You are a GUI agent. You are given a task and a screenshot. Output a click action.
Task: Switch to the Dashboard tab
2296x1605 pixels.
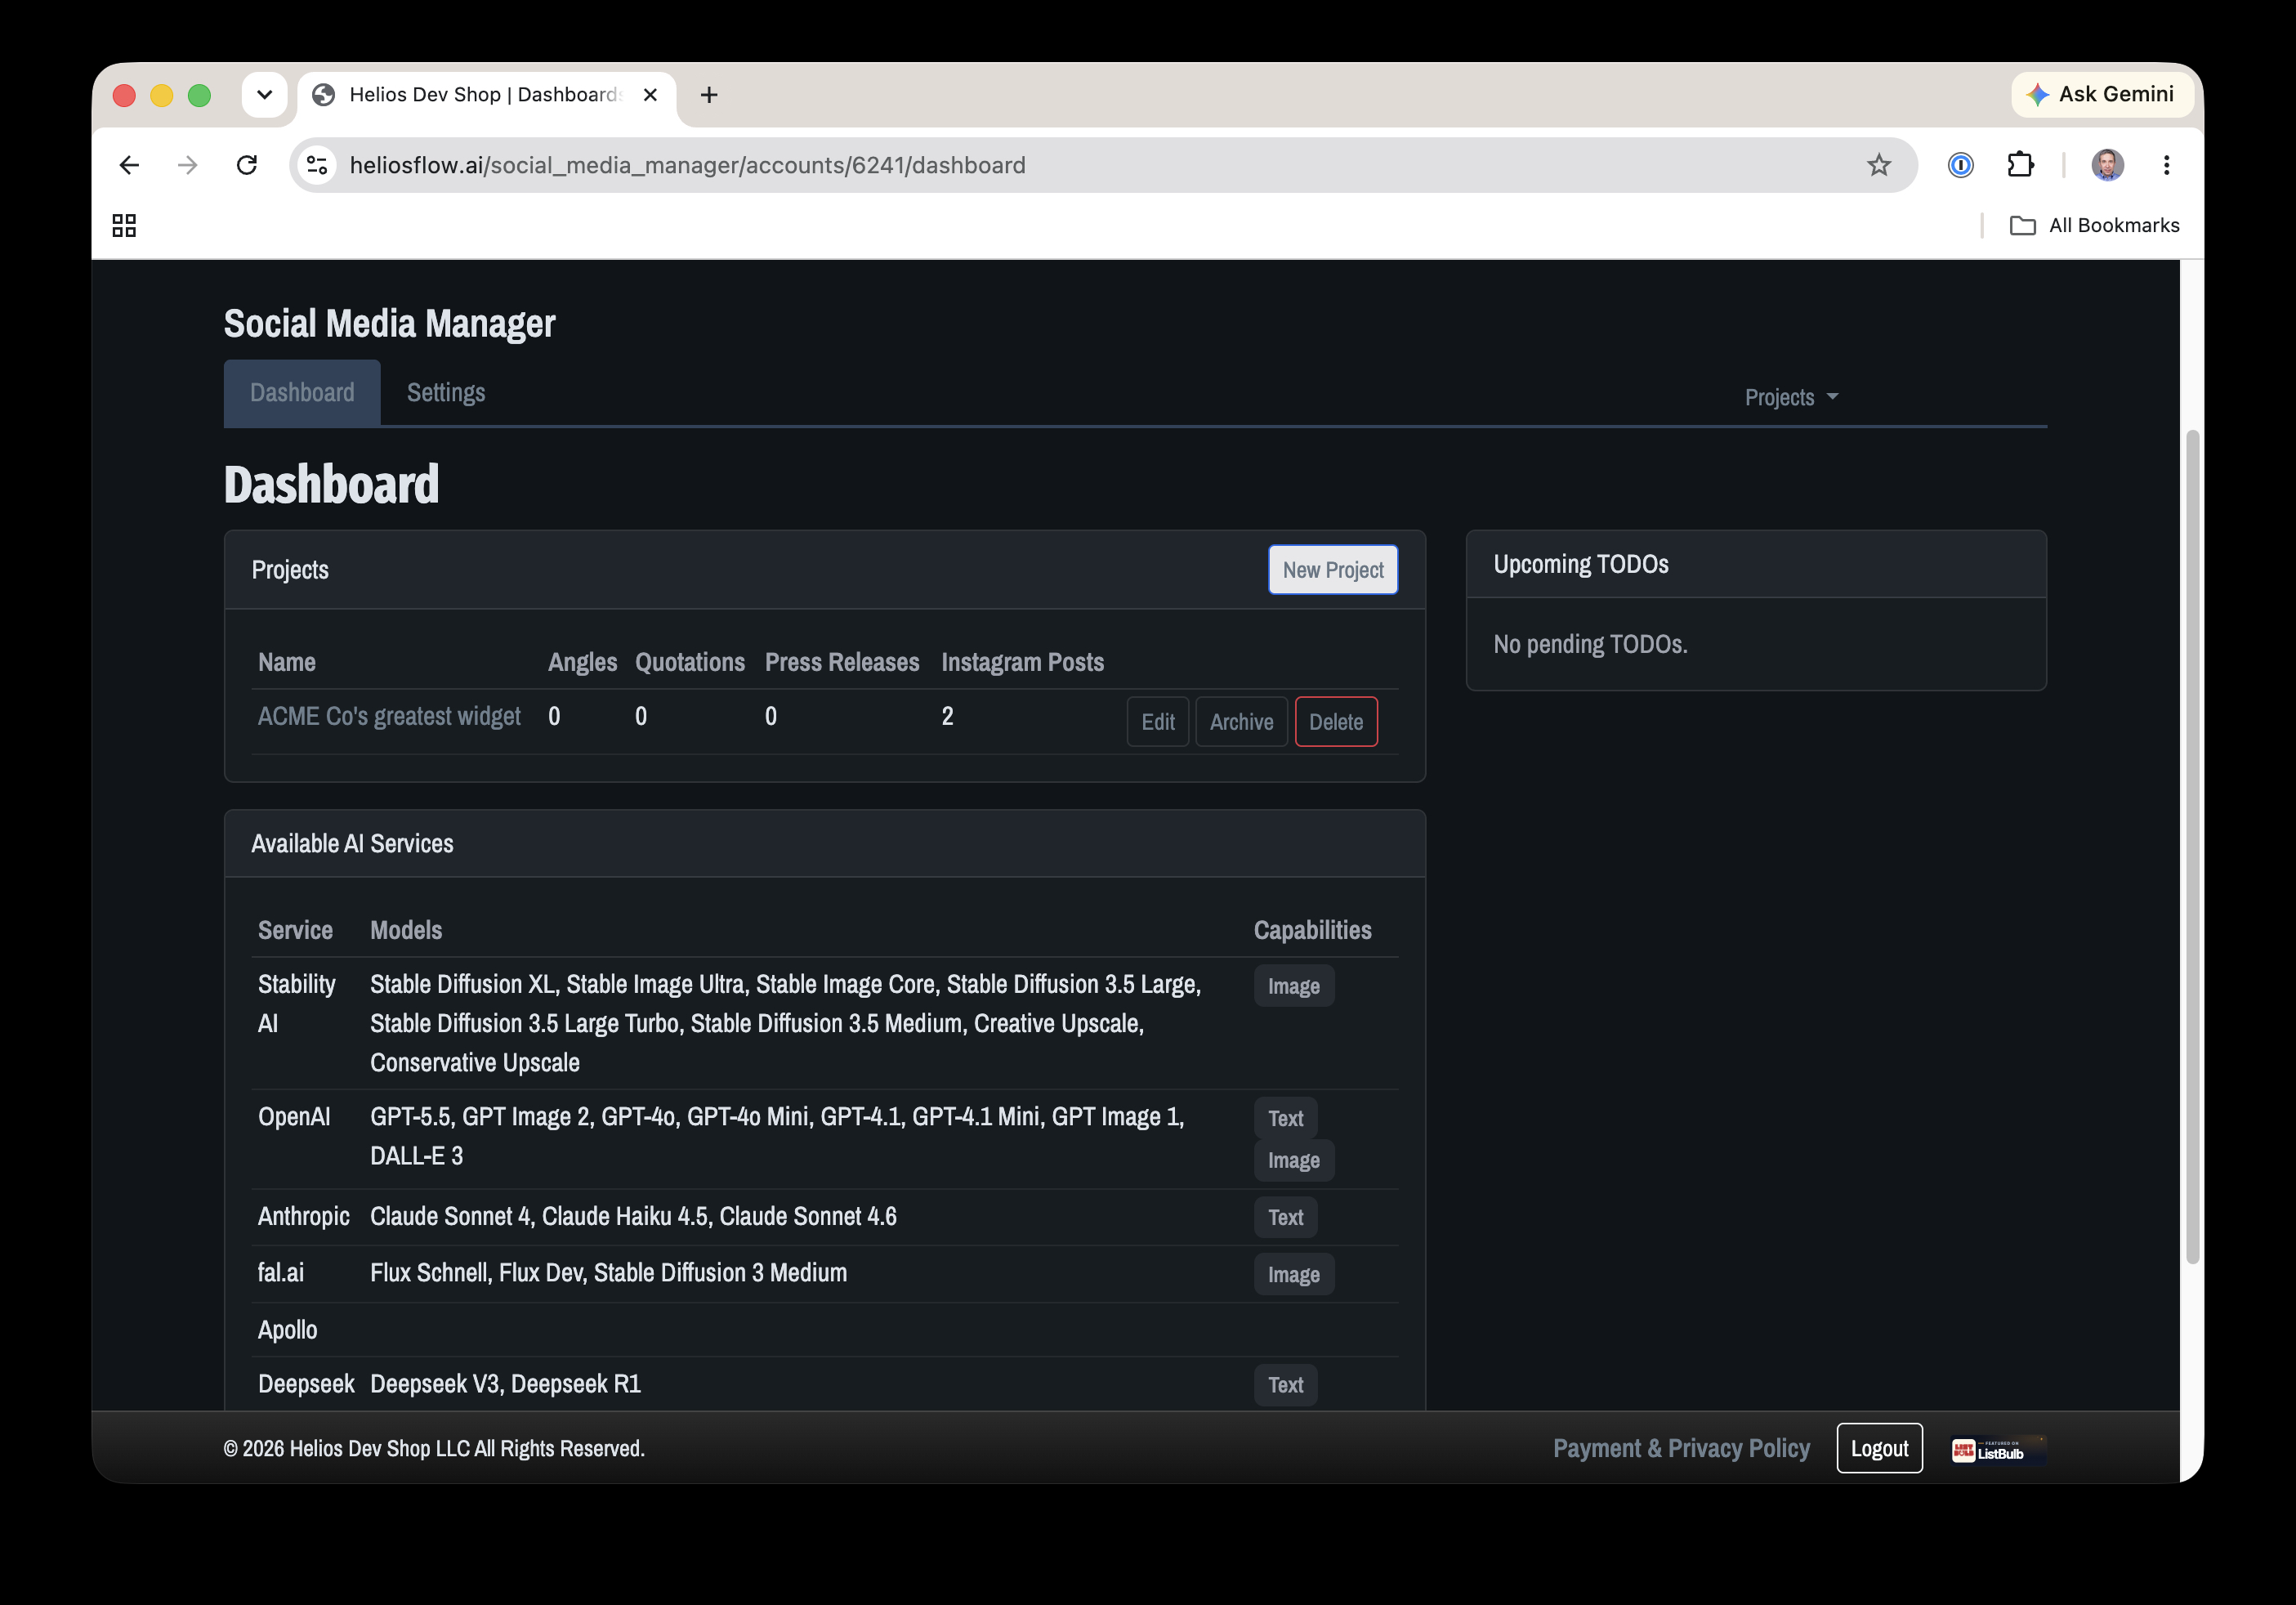302,392
